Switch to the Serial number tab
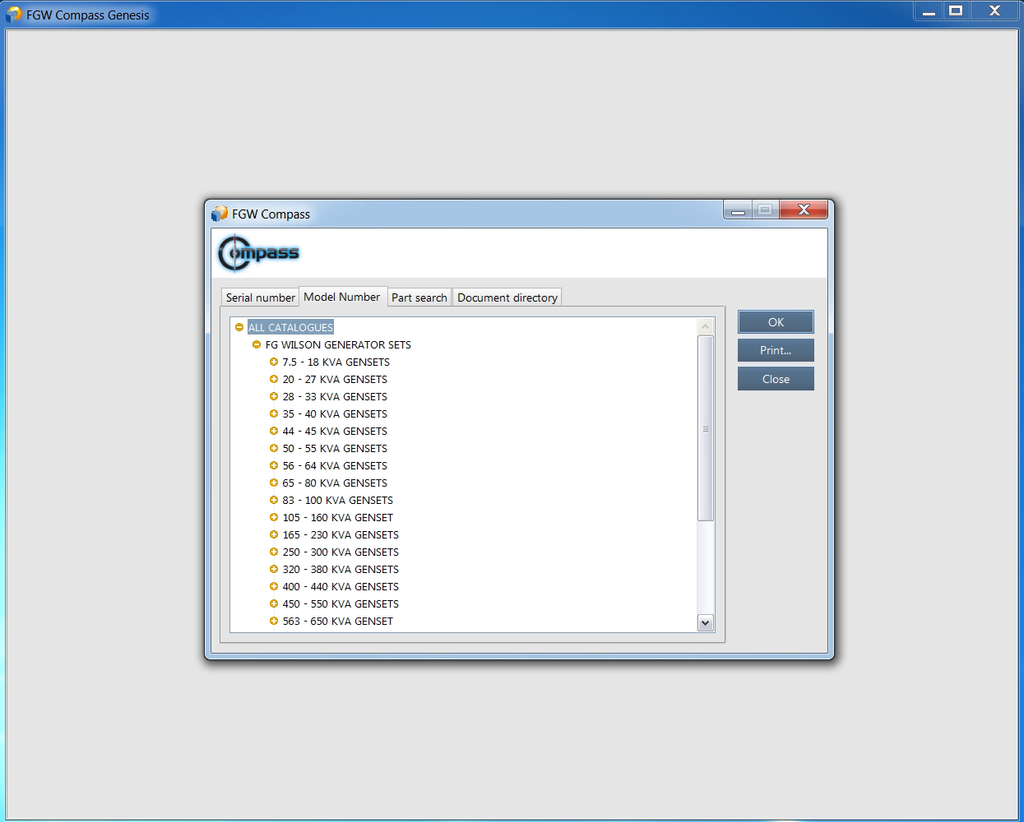 [260, 298]
